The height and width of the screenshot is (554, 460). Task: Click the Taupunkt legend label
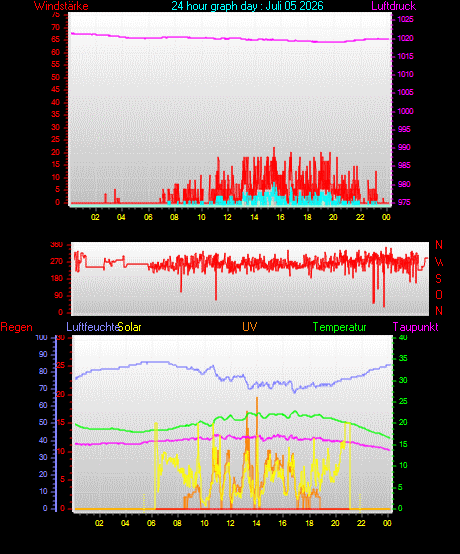coord(415,327)
